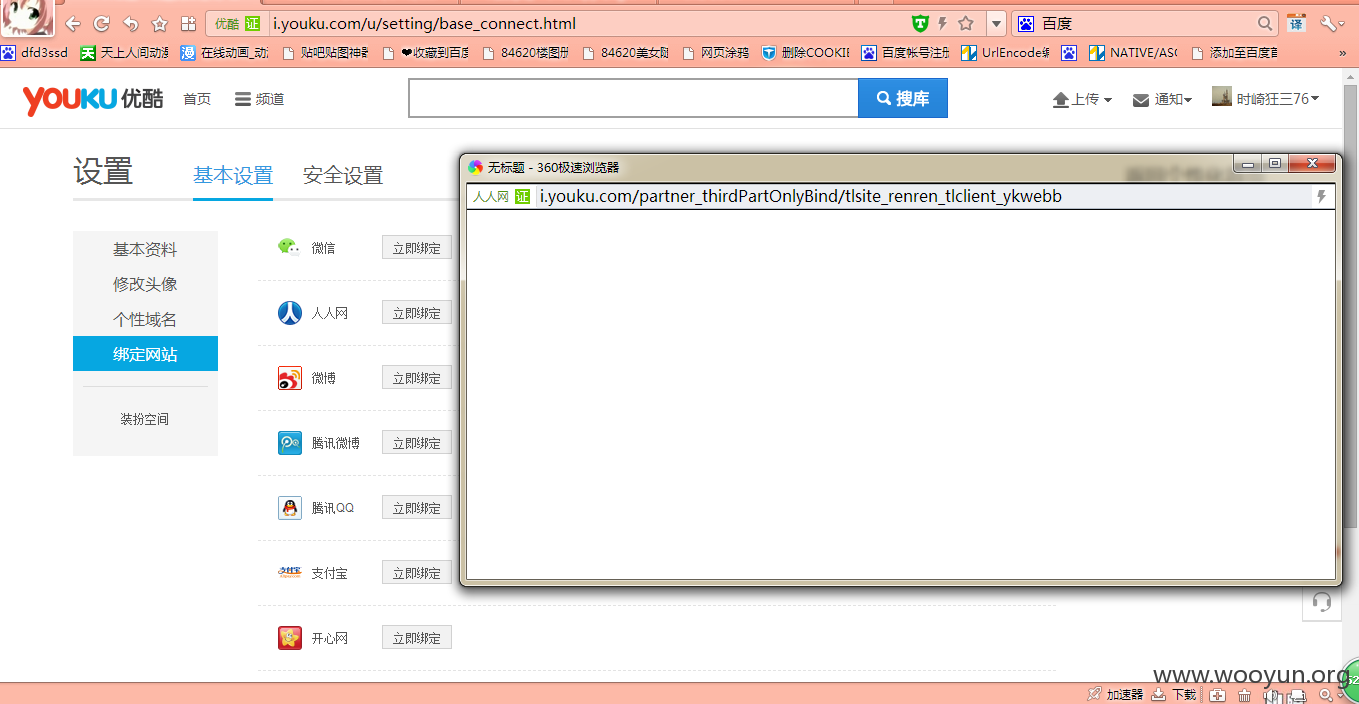The width and height of the screenshot is (1359, 704).
Task: Click the 支付宝 Alipay icon
Action: tap(289, 573)
